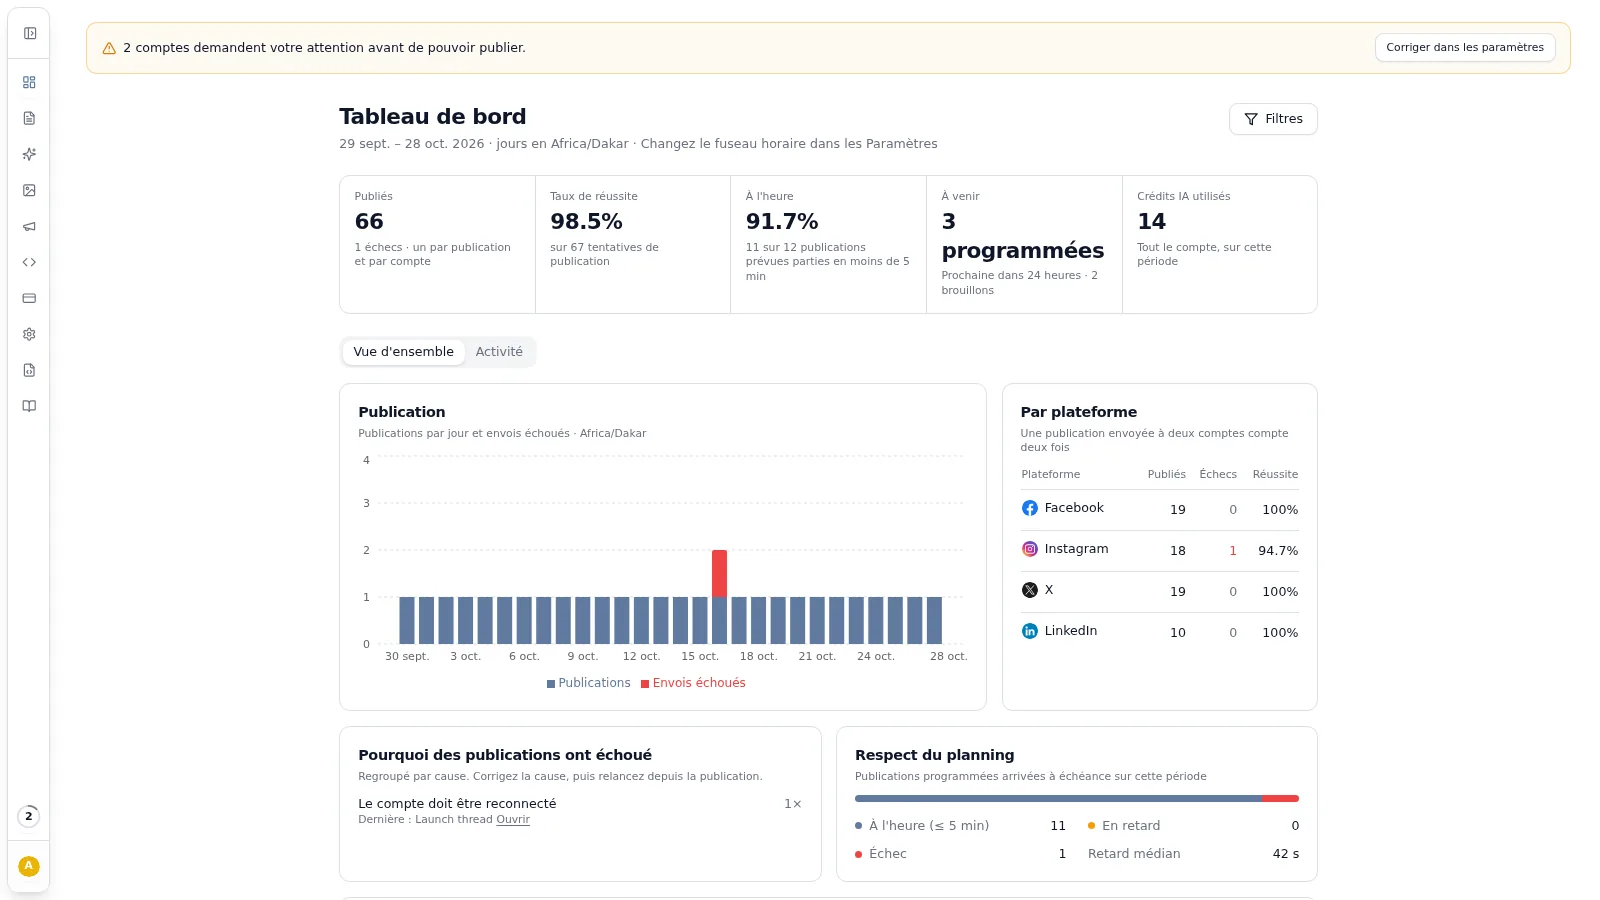Viewport: 1600px width, 900px height.
Task: Click the X logo in platform table
Action: [1030, 590]
